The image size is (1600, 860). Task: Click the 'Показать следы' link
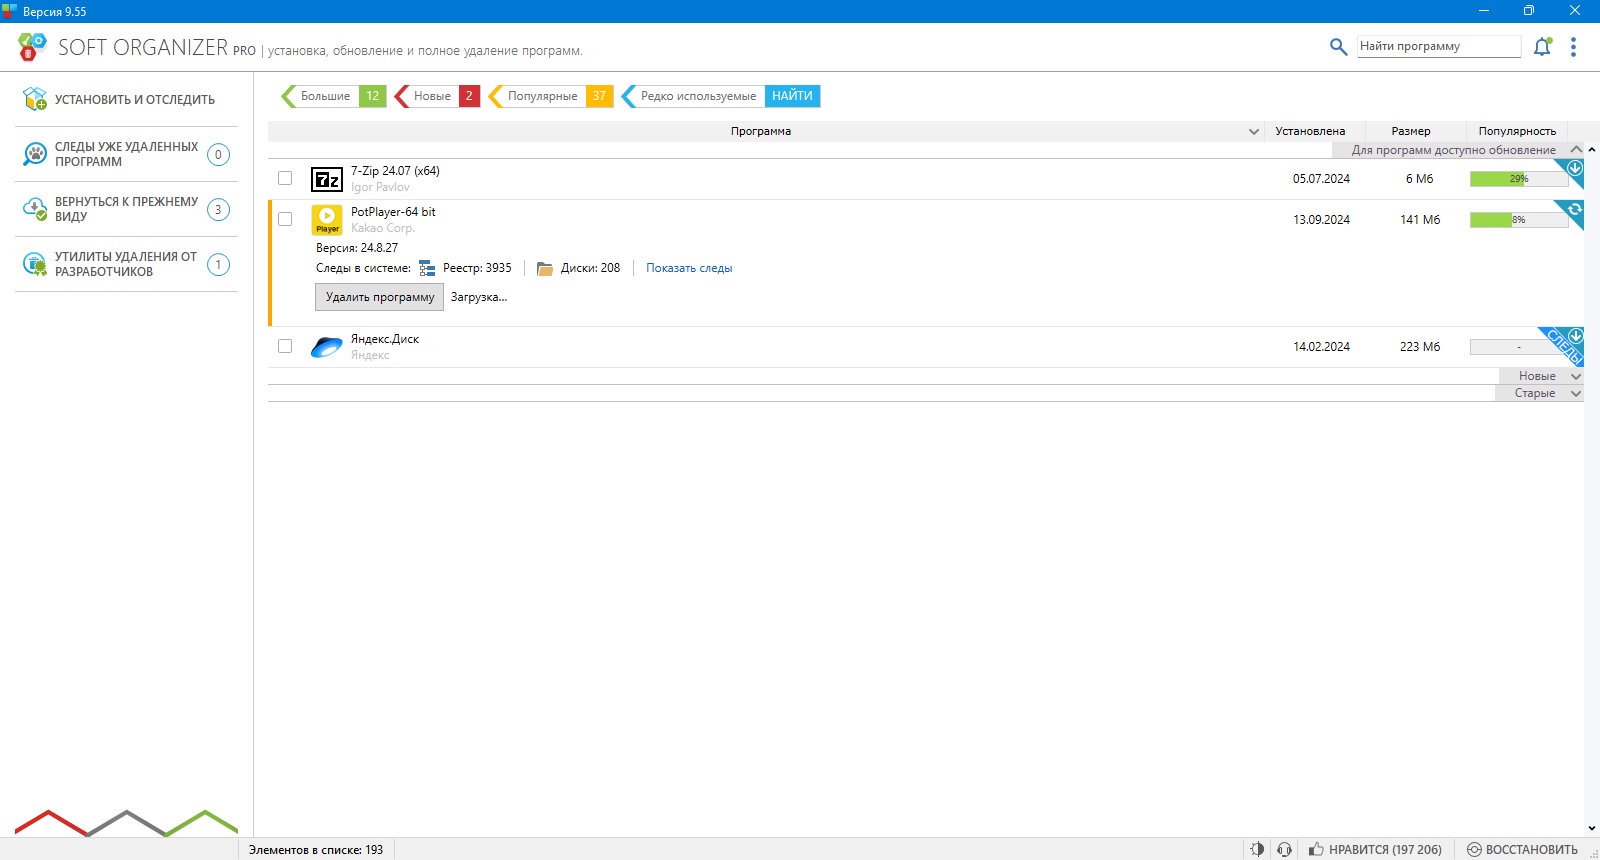(689, 268)
